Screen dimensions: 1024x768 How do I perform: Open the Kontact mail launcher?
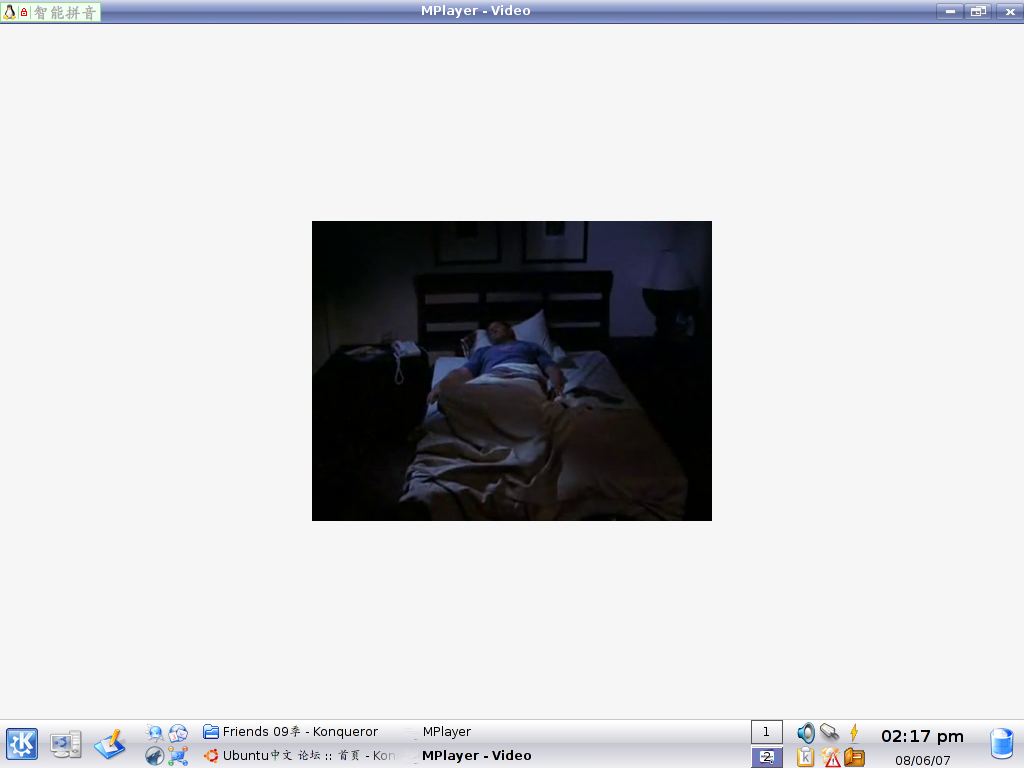[178, 732]
